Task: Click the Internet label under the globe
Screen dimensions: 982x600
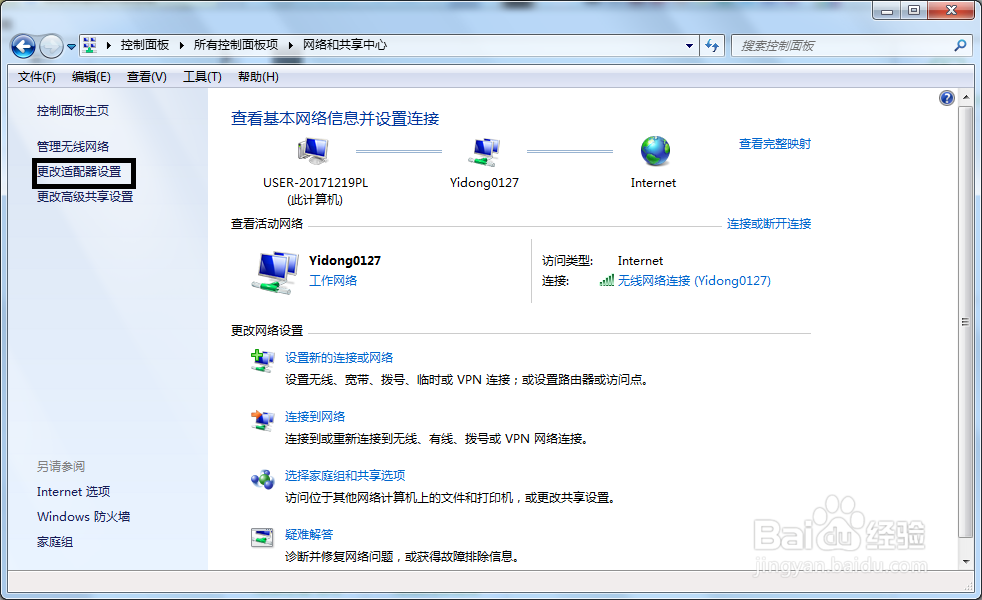Action: [653, 183]
